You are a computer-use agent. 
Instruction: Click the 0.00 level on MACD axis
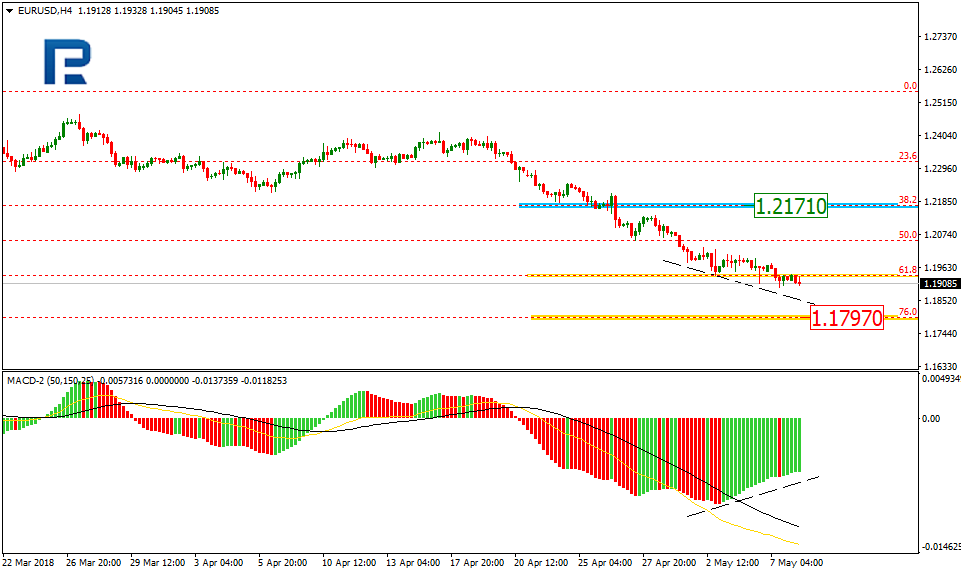(x=931, y=418)
